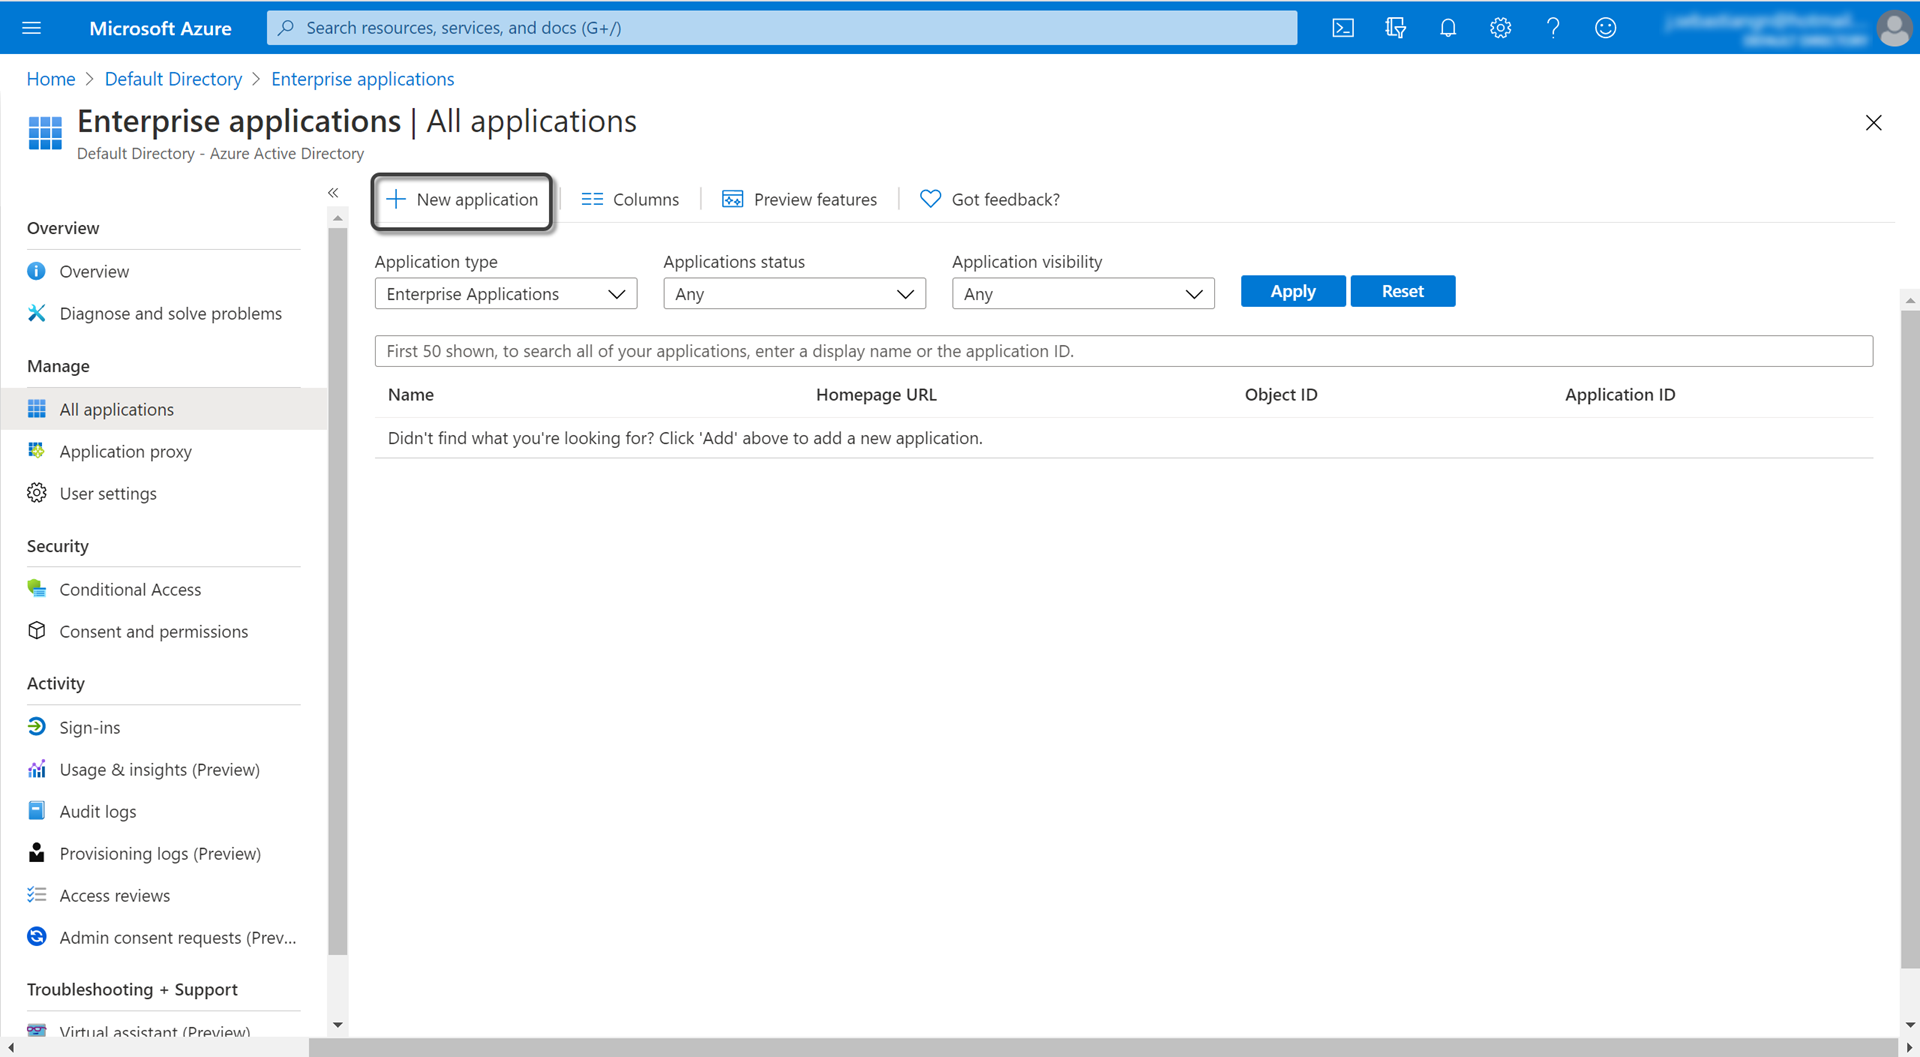Viewport: 1920px width, 1057px height.
Task: Click the Reset filter button
Action: point(1402,291)
